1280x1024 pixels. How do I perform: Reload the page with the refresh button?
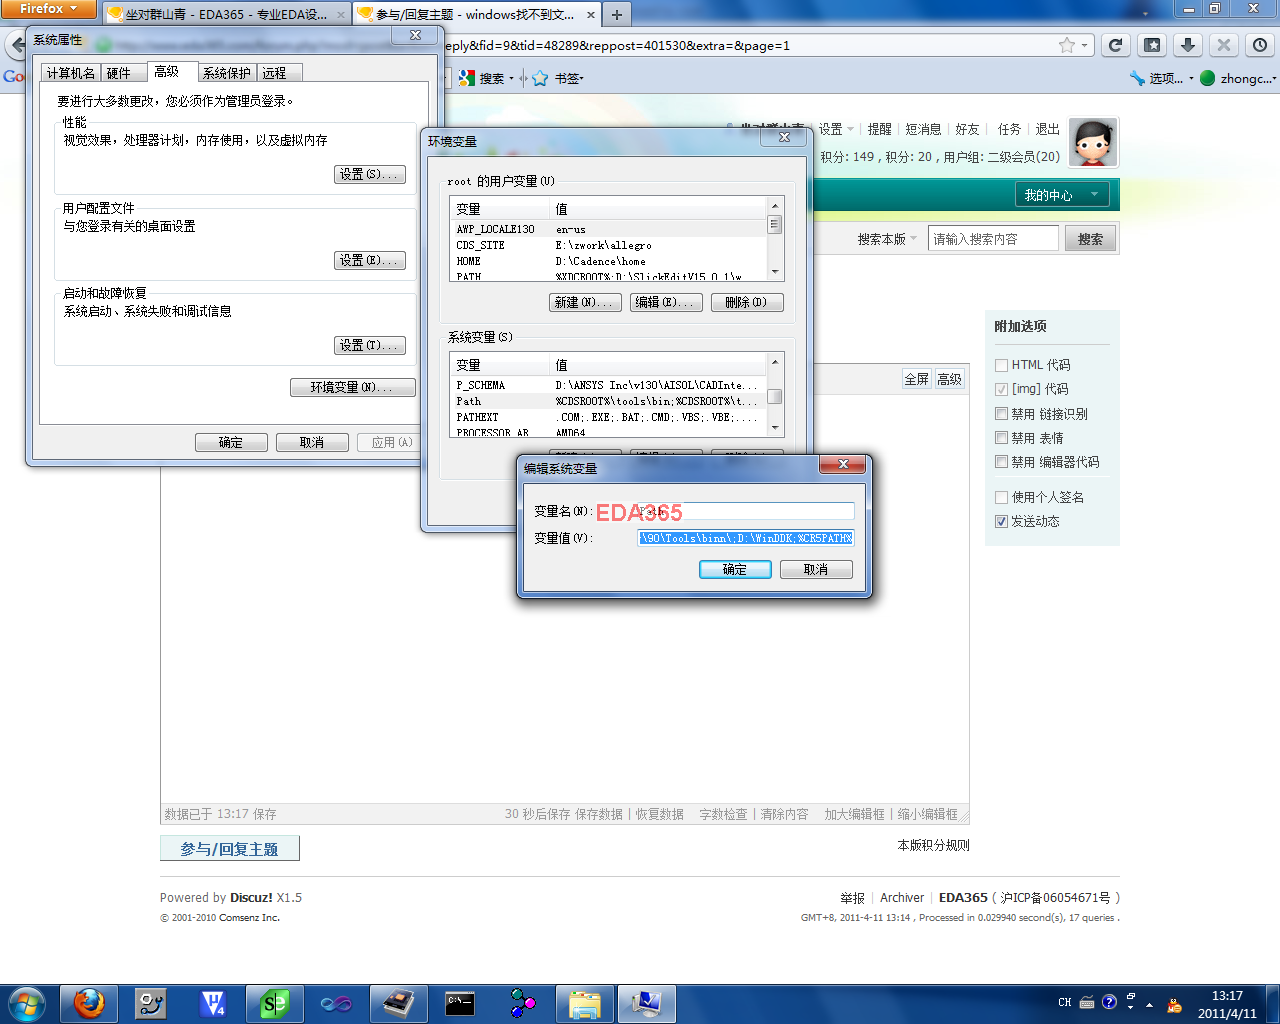tap(1115, 45)
